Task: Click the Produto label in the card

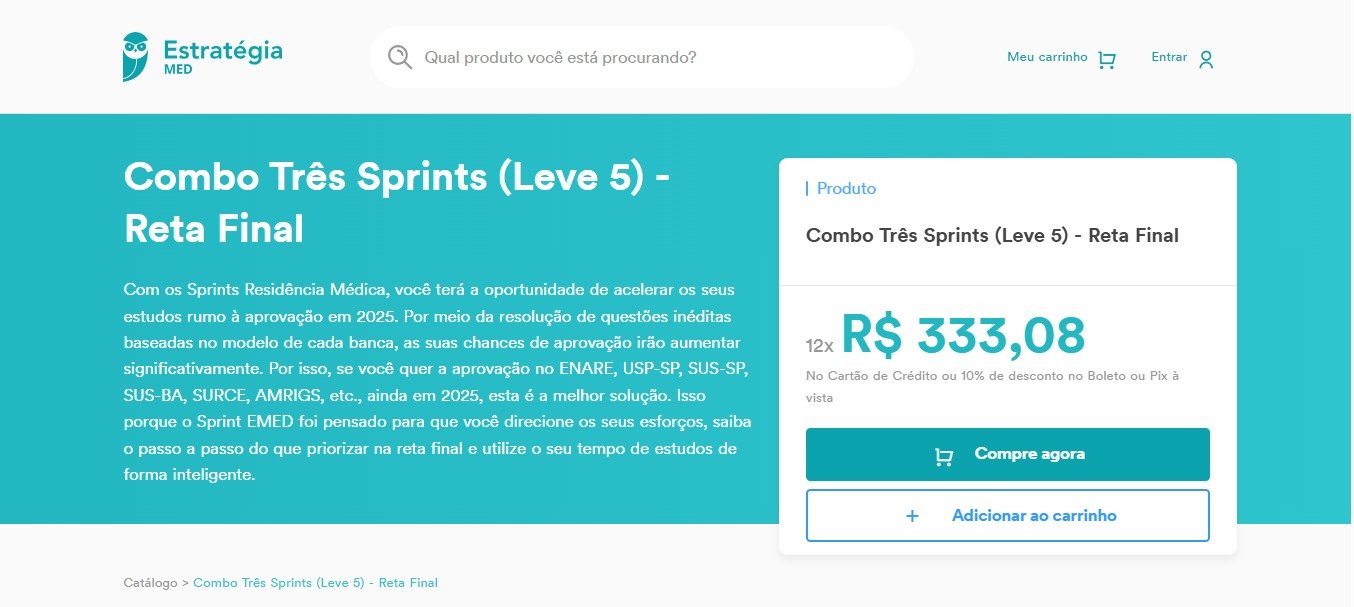Action: coord(845,188)
